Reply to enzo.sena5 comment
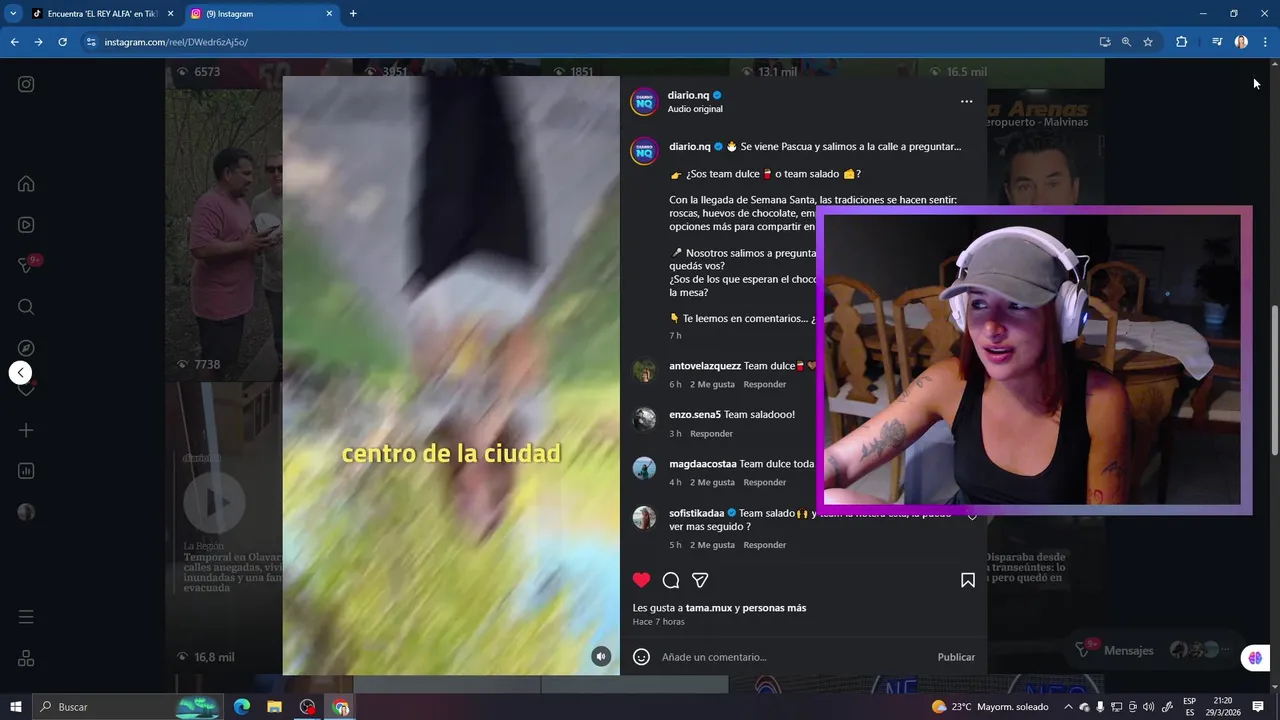Viewport: 1280px width, 720px height. (712, 434)
